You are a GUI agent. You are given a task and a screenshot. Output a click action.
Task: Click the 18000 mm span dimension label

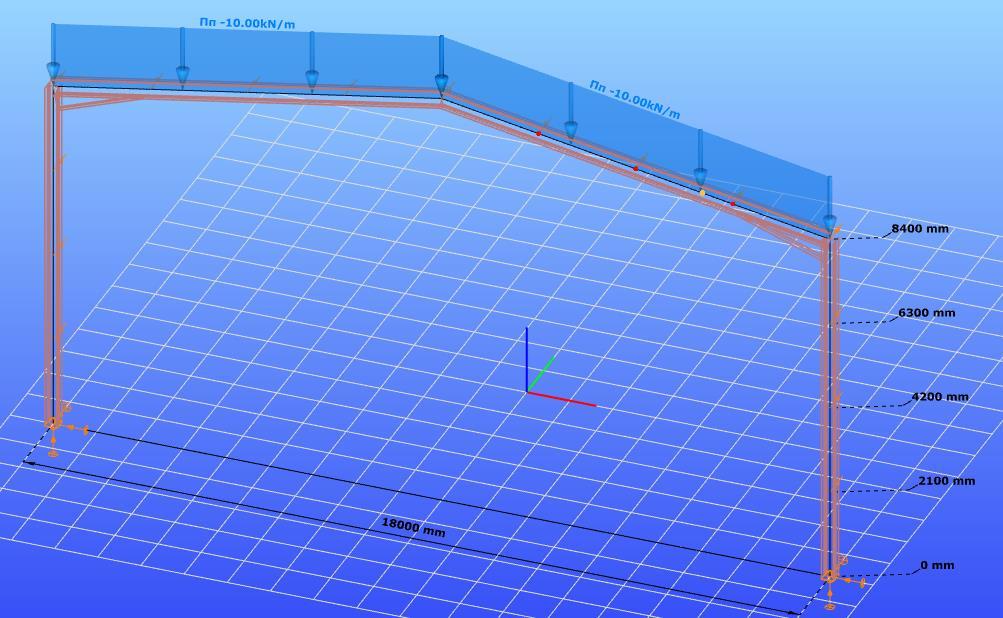click(x=413, y=527)
